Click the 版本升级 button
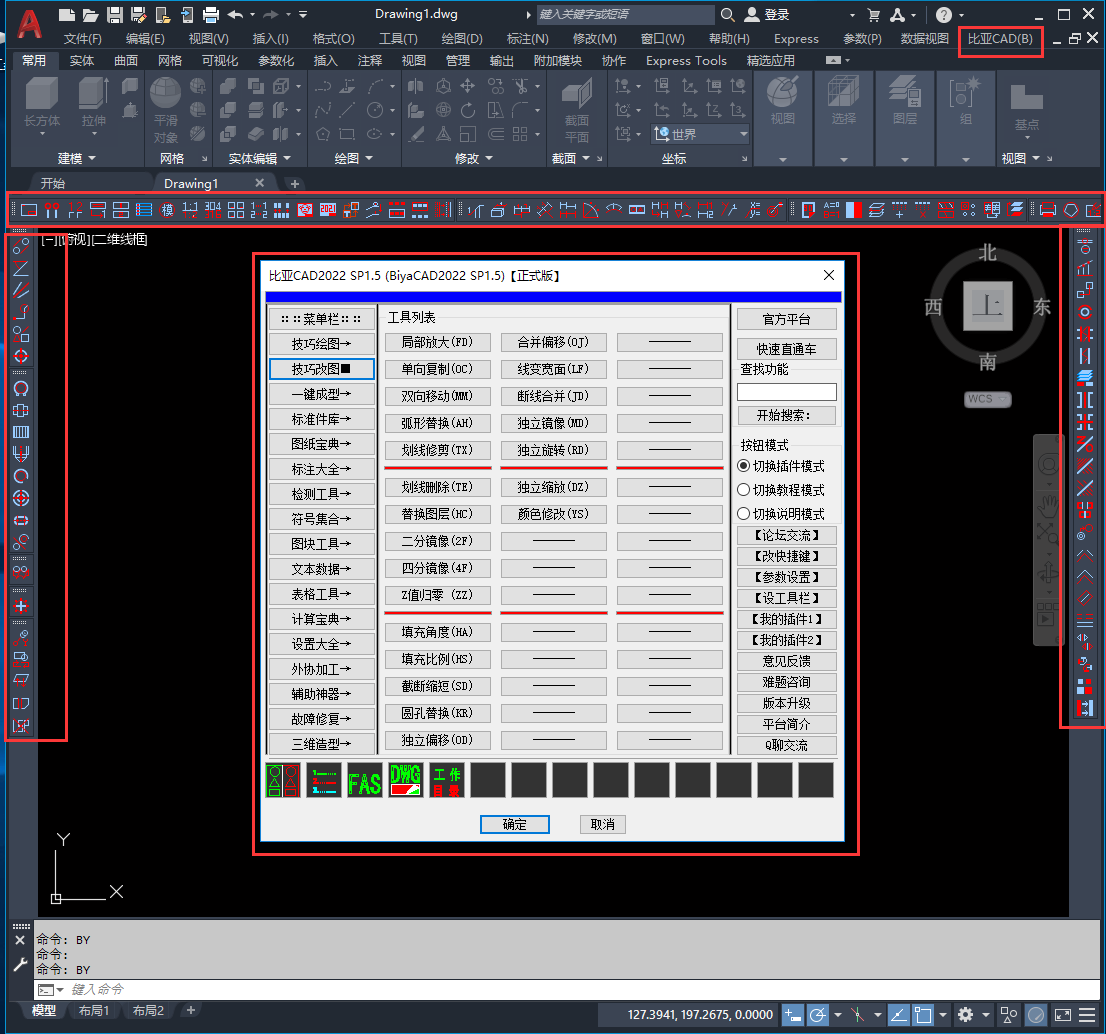Image resolution: width=1106 pixels, height=1034 pixels. (x=786, y=703)
